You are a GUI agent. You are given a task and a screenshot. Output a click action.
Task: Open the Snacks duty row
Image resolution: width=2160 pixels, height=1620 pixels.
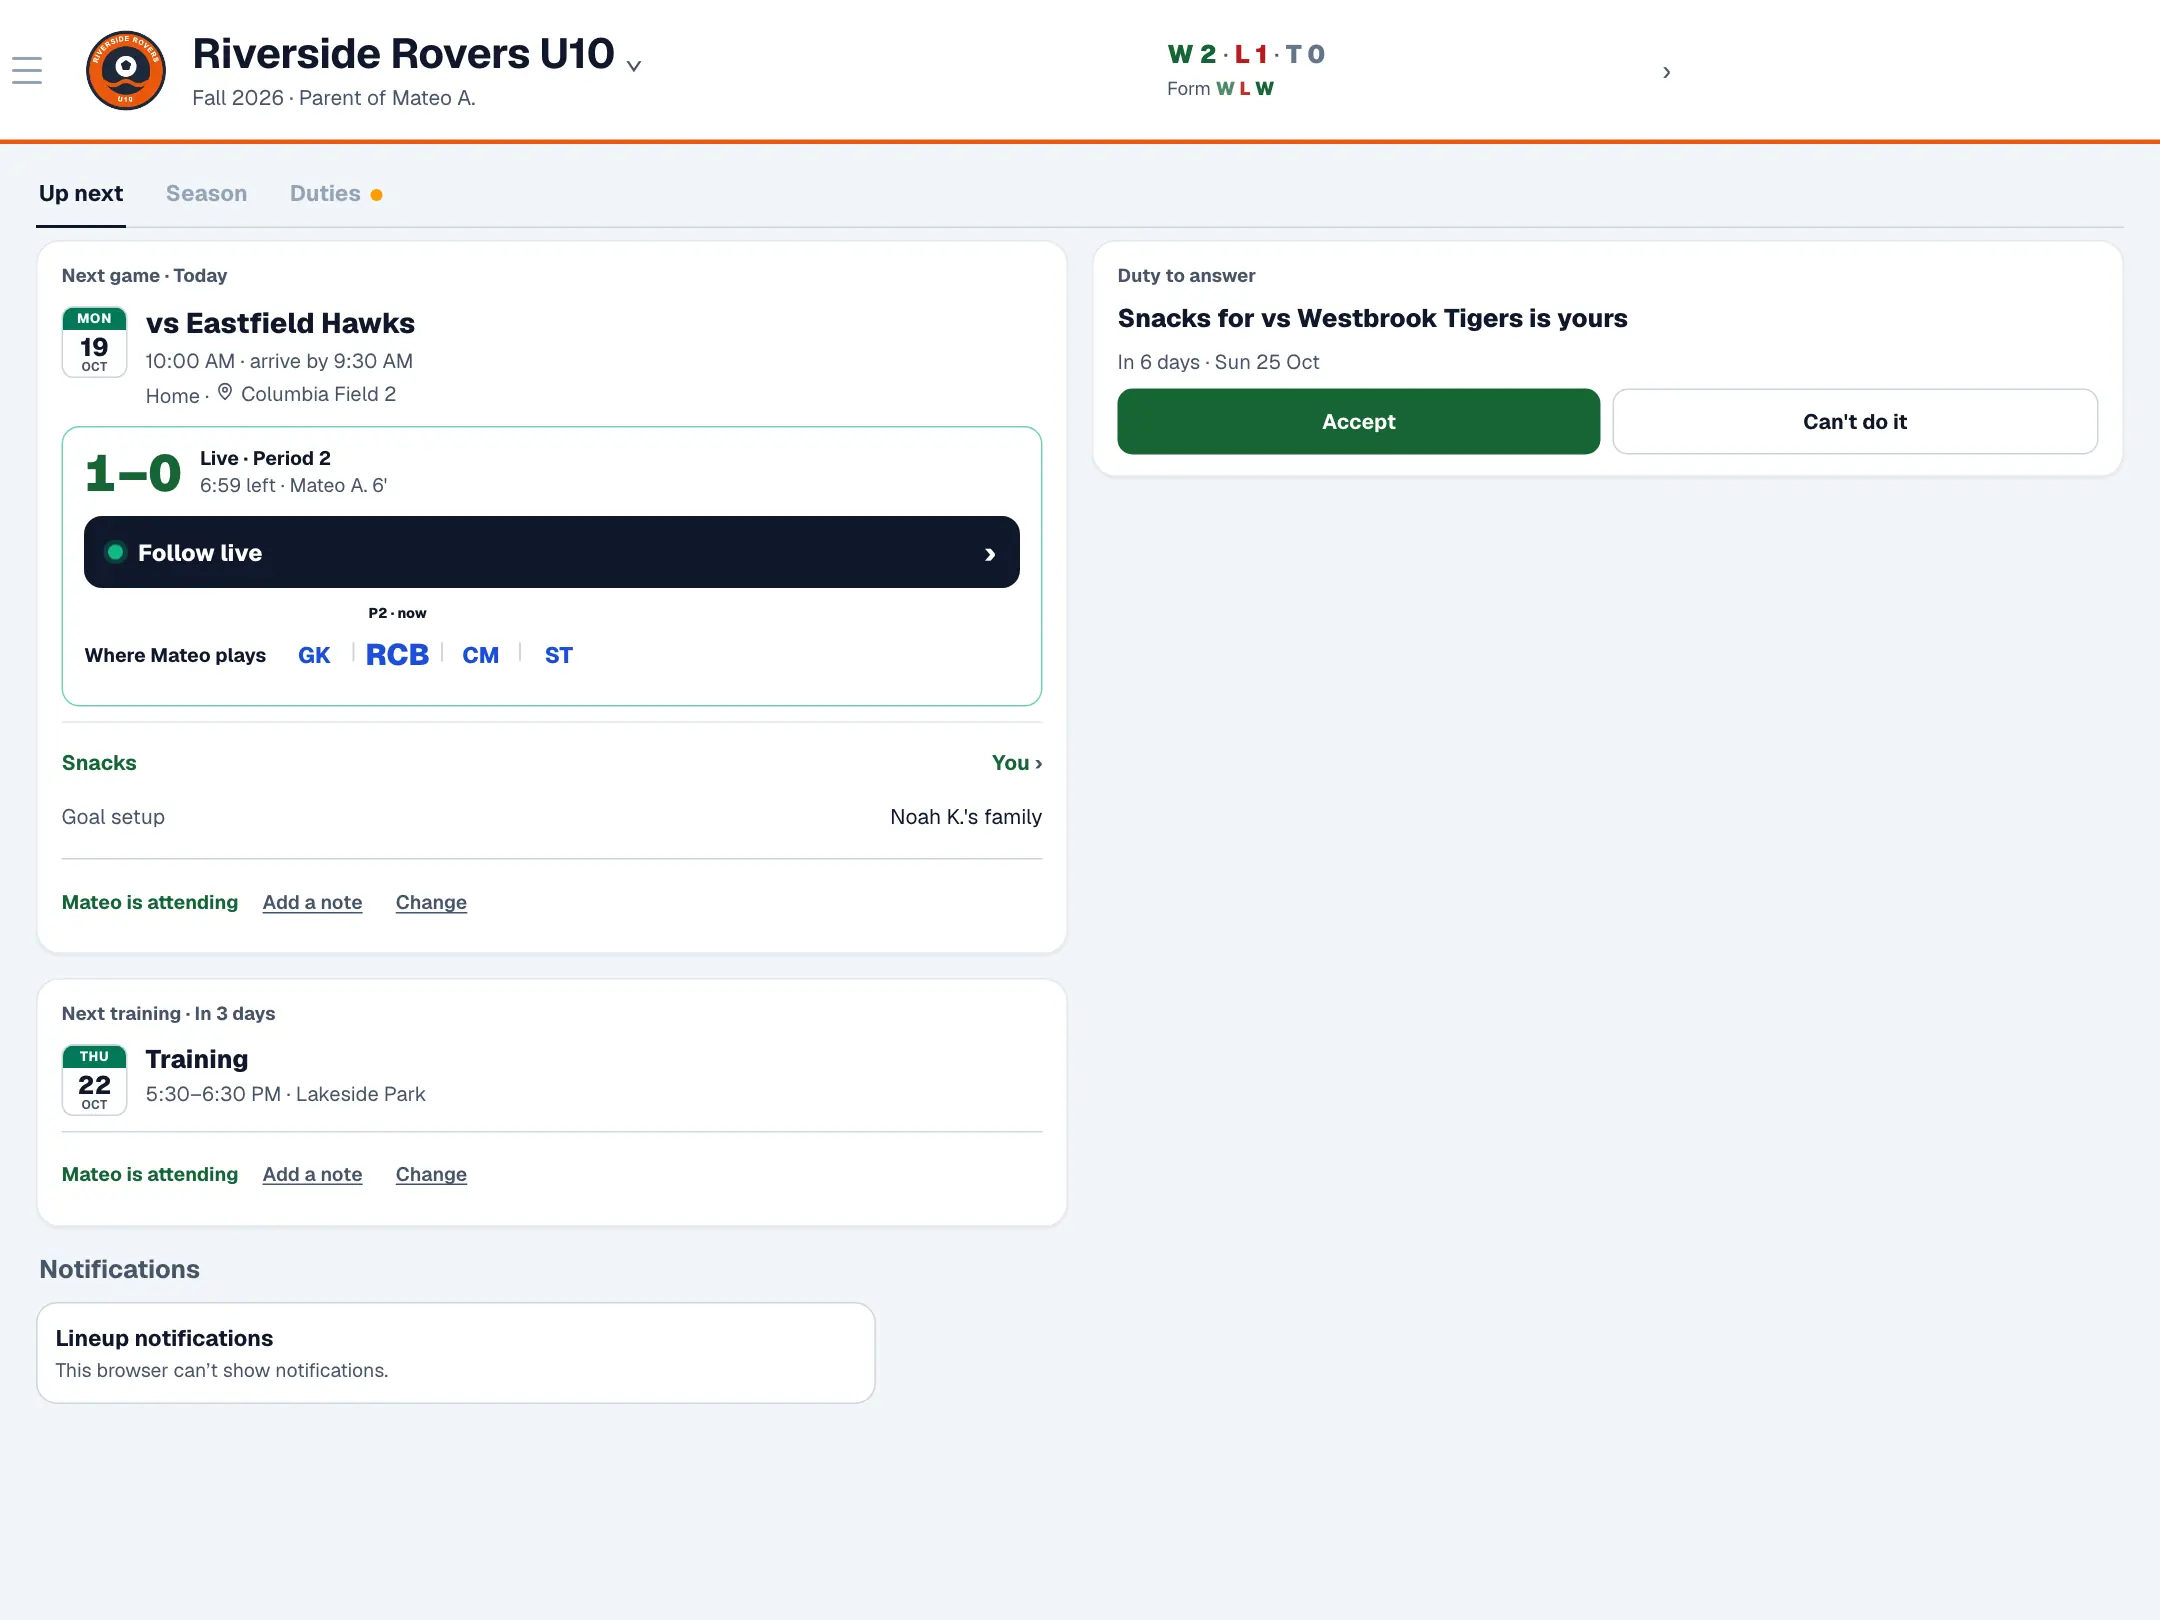click(x=552, y=763)
